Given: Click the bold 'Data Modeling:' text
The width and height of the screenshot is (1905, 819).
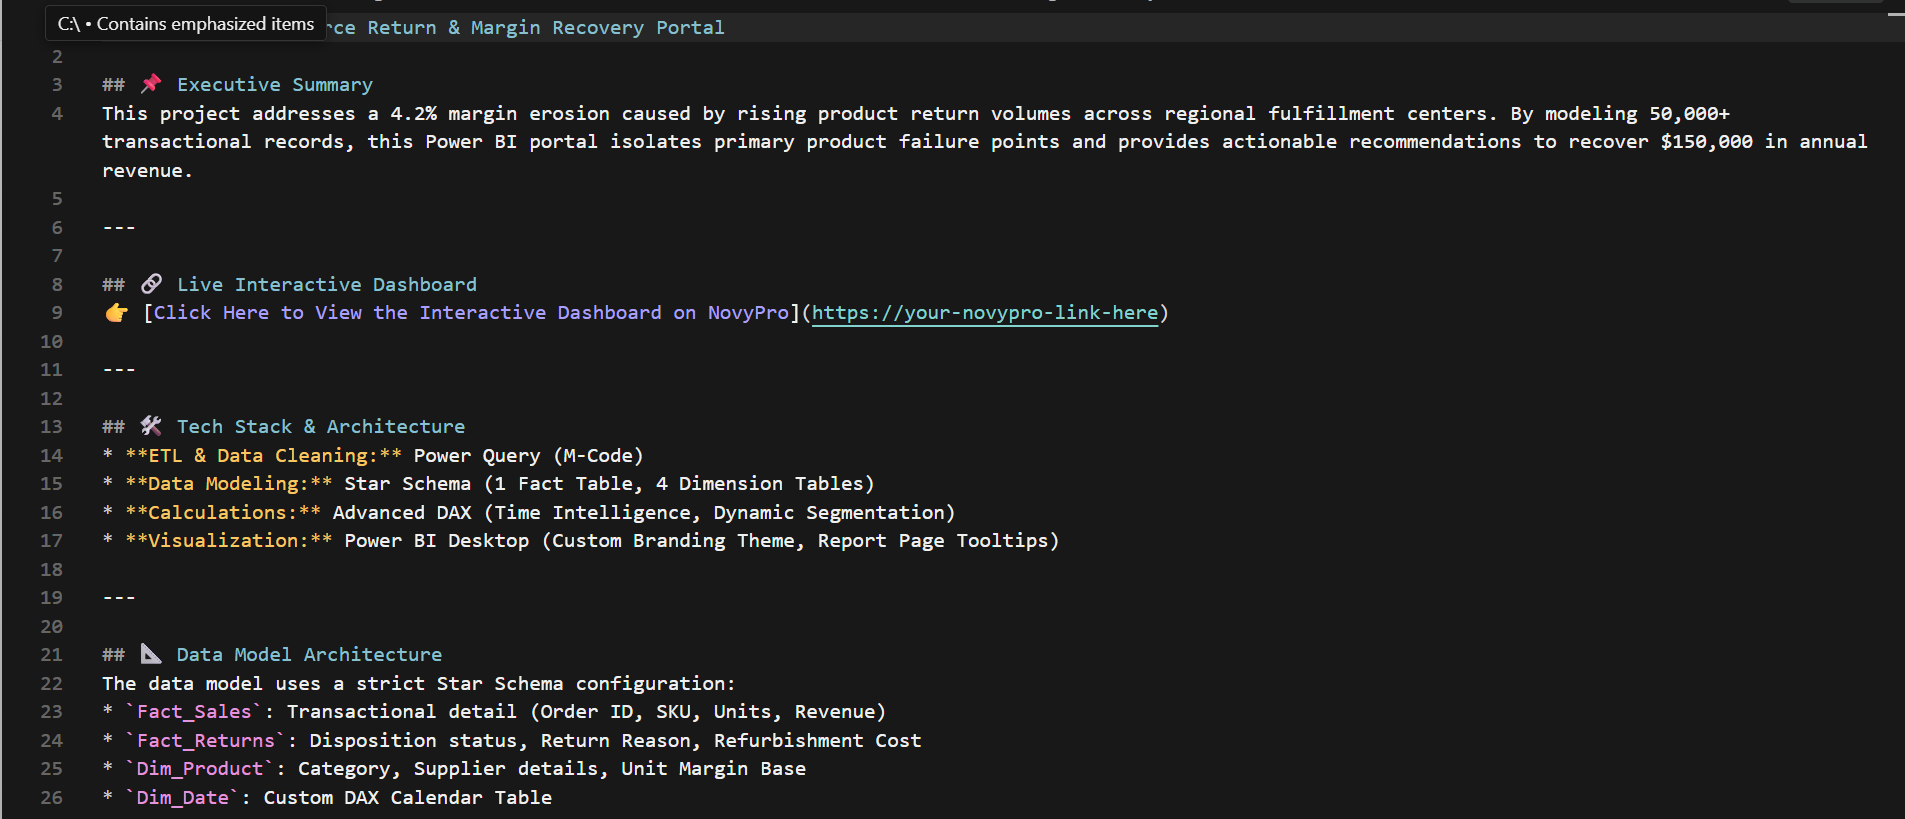Looking at the screenshot, I should [x=229, y=484].
